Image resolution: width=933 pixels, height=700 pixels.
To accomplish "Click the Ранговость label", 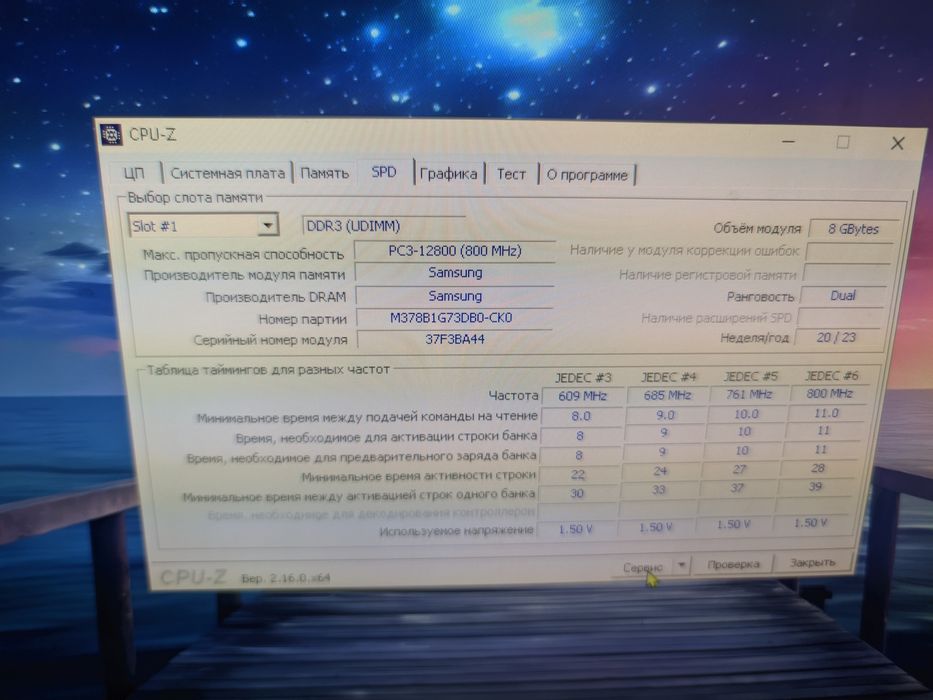I will pyautogui.click(x=760, y=296).
